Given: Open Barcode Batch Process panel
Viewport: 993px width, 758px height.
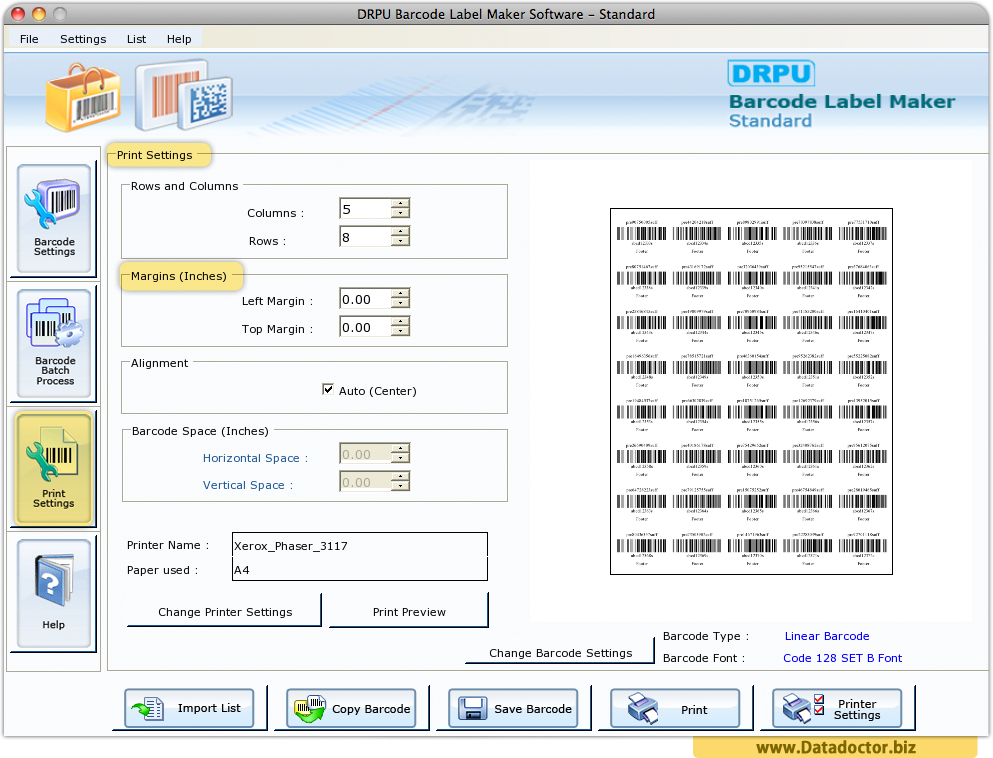Looking at the screenshot, I should pos(54,343).
